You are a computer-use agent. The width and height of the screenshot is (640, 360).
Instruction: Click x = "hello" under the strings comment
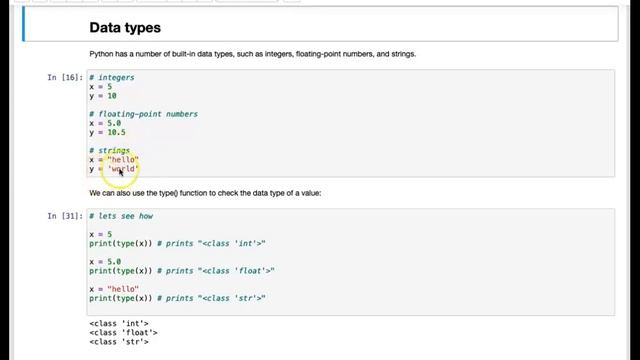(x=114, y=160)
